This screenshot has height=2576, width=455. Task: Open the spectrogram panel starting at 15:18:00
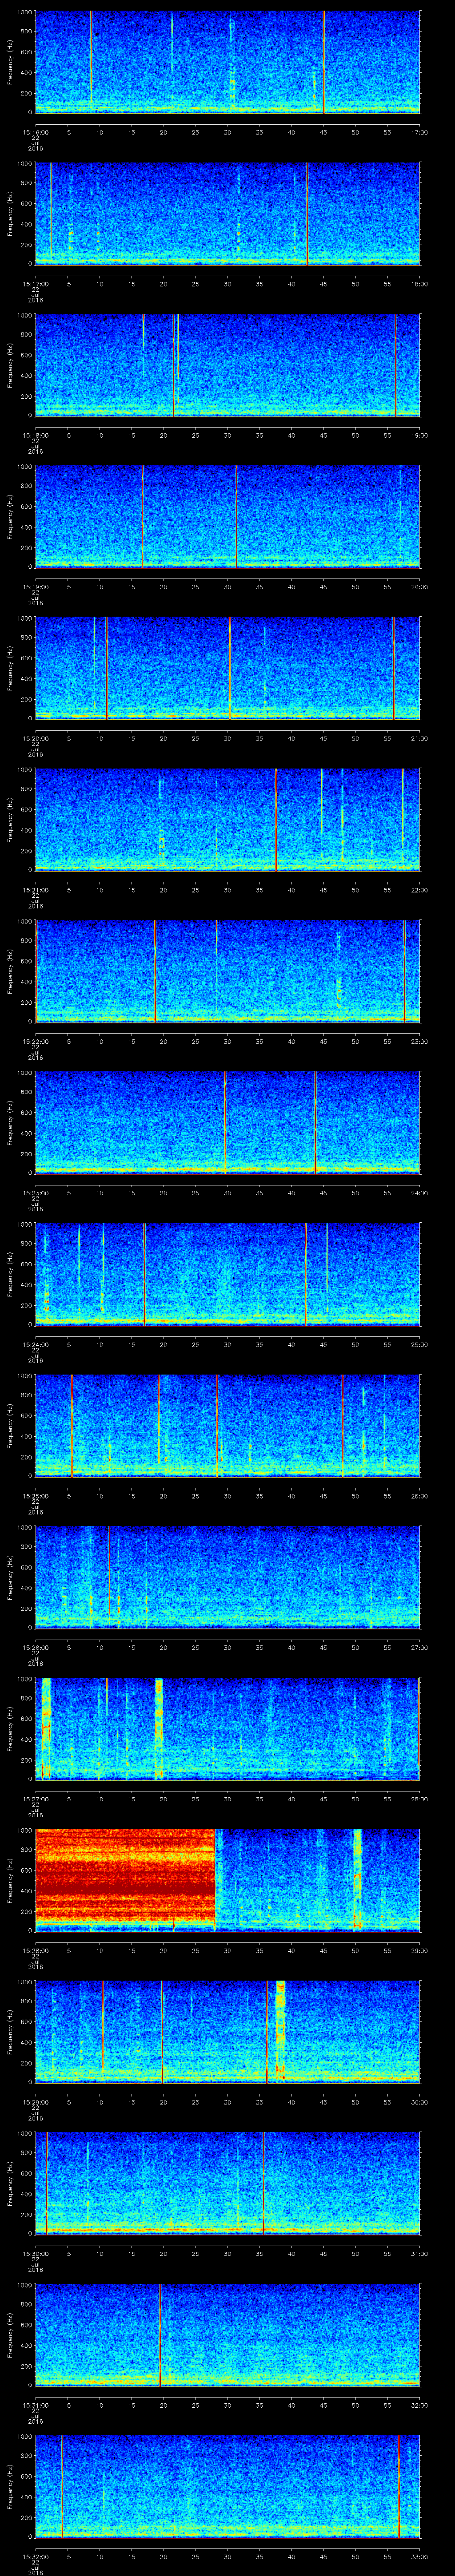[x=228, y=365]
